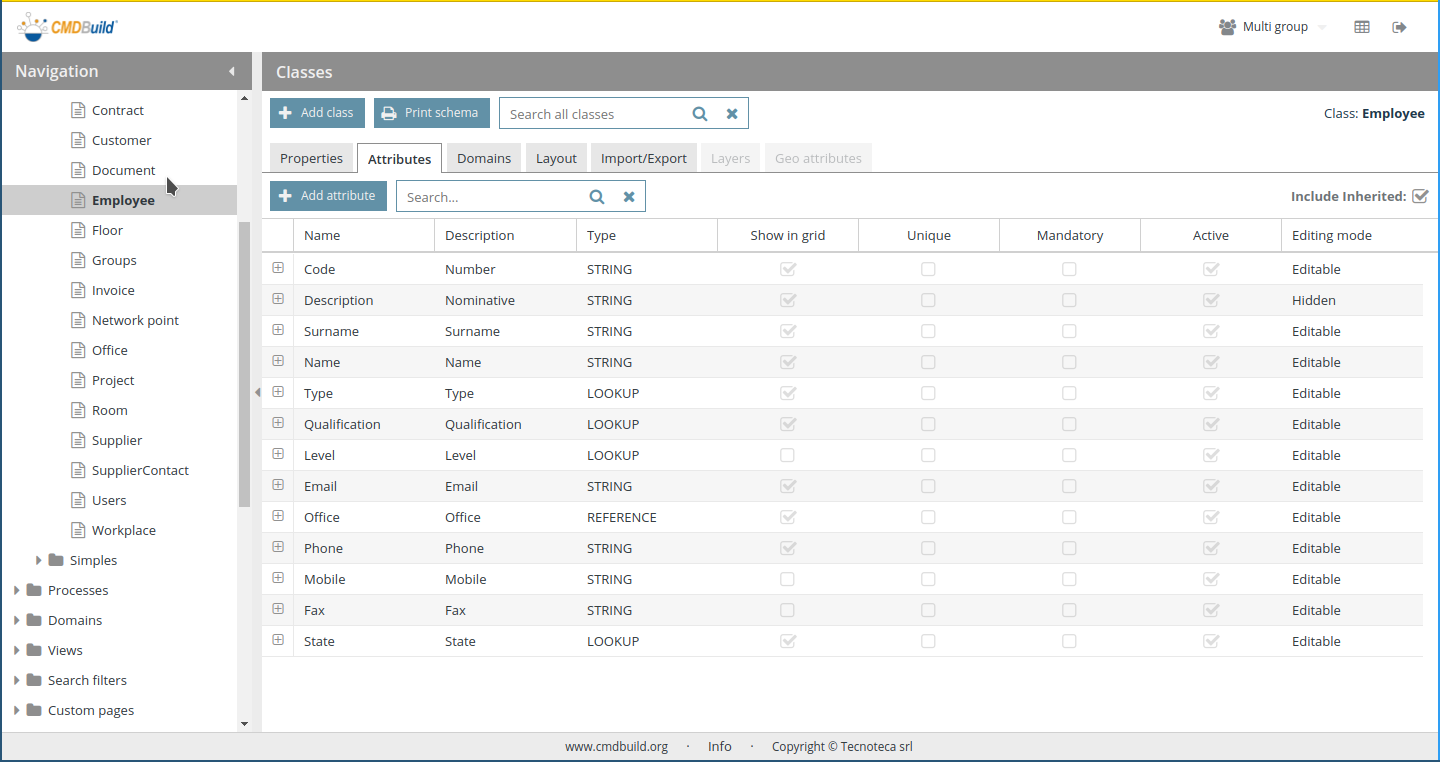Click the CMDBuild logo
1440x762 pixels.
click(x=67, y=26)
